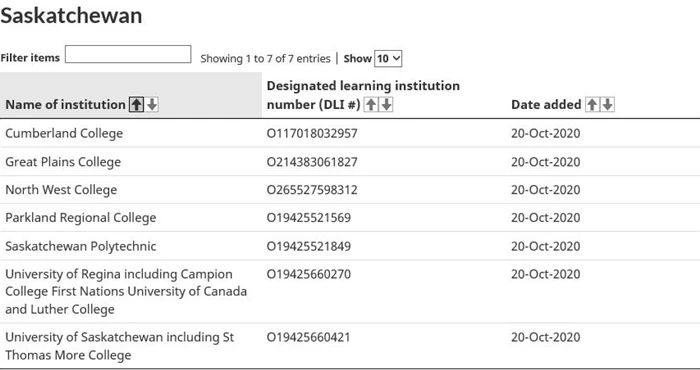This screenshot has width=700, height=370.
Task: Click the Name of institution column header
Action: (65, 104)
